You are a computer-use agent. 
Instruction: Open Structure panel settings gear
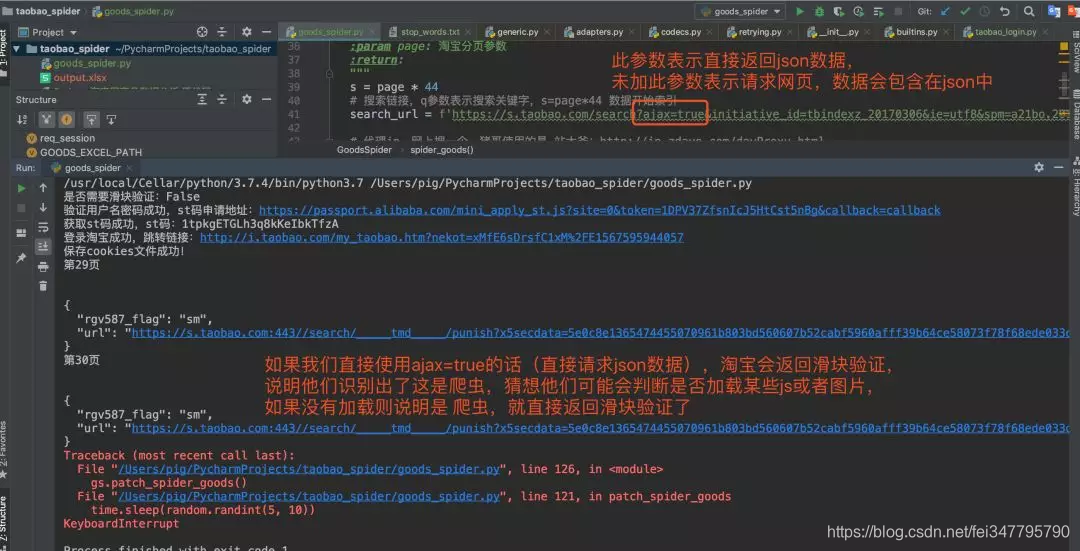pos(247,100)
